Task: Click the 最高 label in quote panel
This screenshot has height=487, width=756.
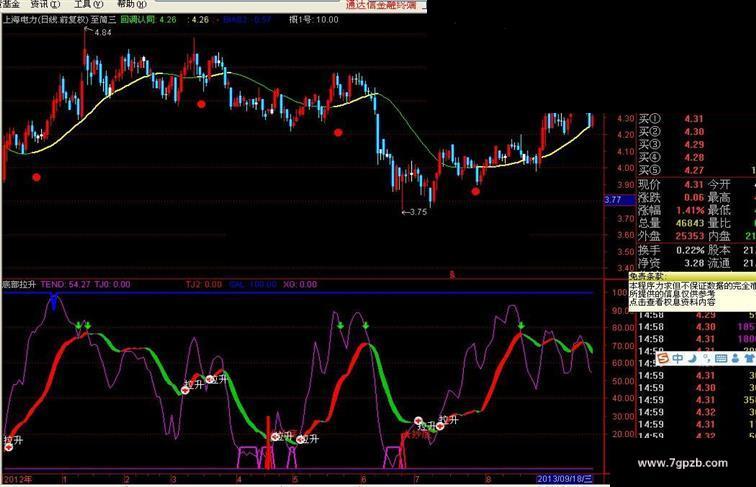Action: click(x=719, y=198)
